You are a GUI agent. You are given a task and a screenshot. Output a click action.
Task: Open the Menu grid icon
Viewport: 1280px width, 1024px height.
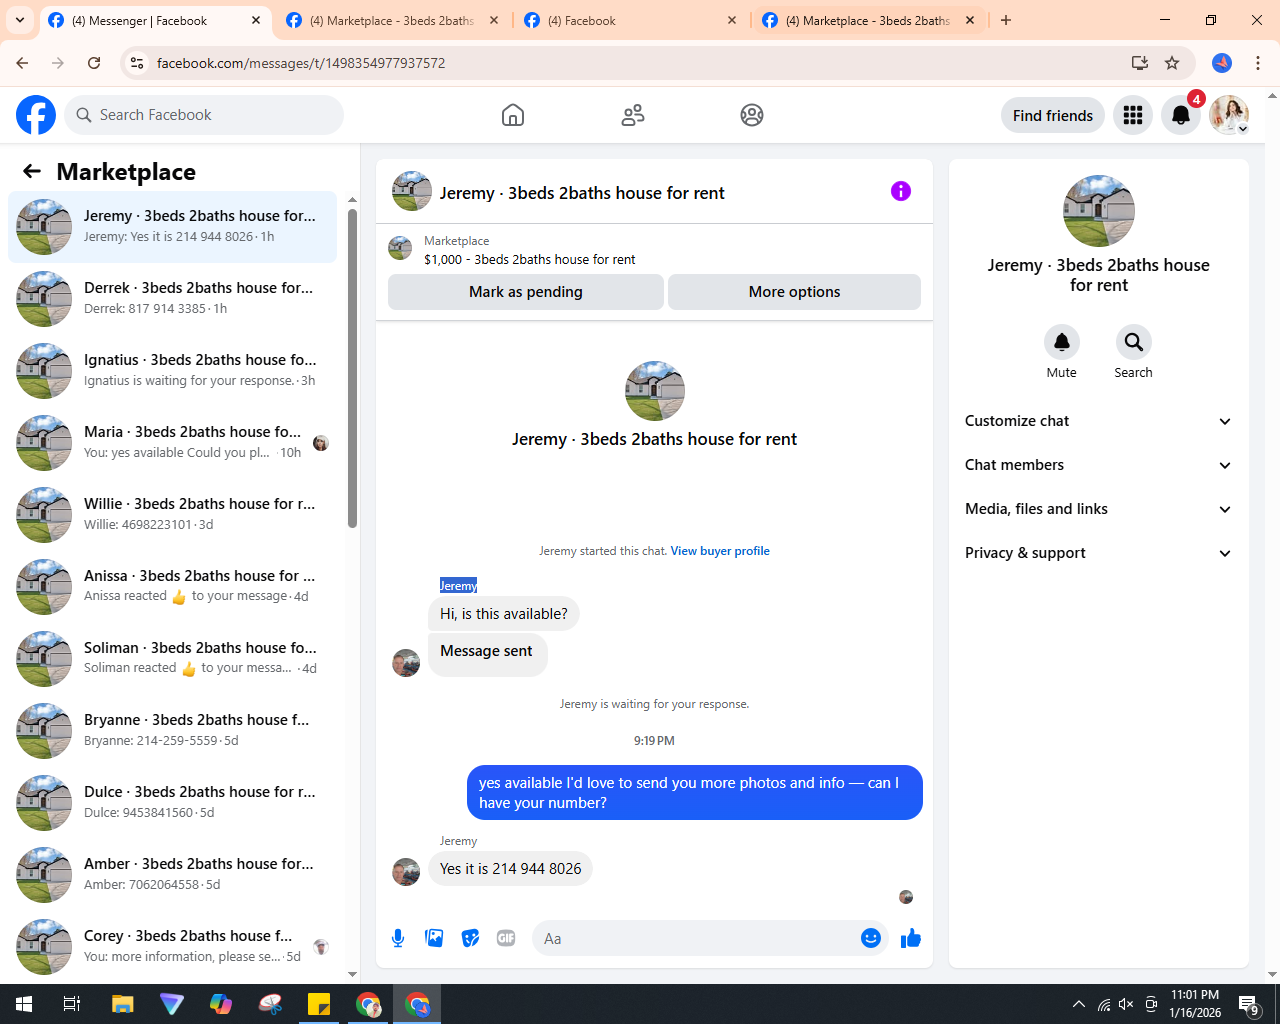(x=1133, y=115)
